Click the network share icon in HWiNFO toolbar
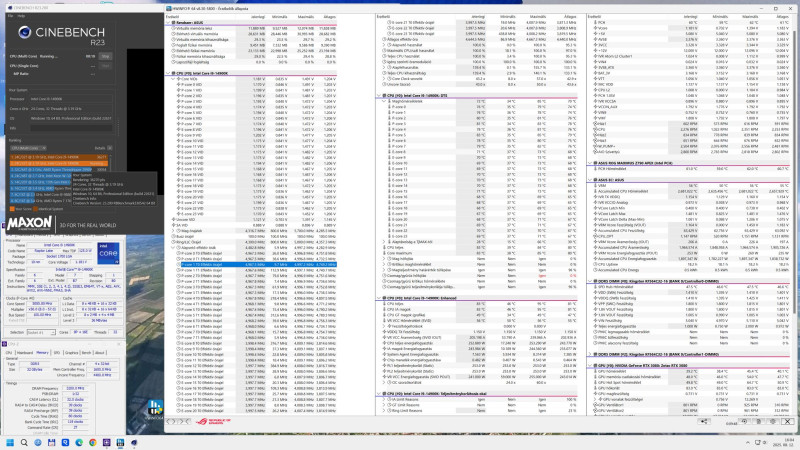This screenshot has height=450, width=800. pos(704,421)
